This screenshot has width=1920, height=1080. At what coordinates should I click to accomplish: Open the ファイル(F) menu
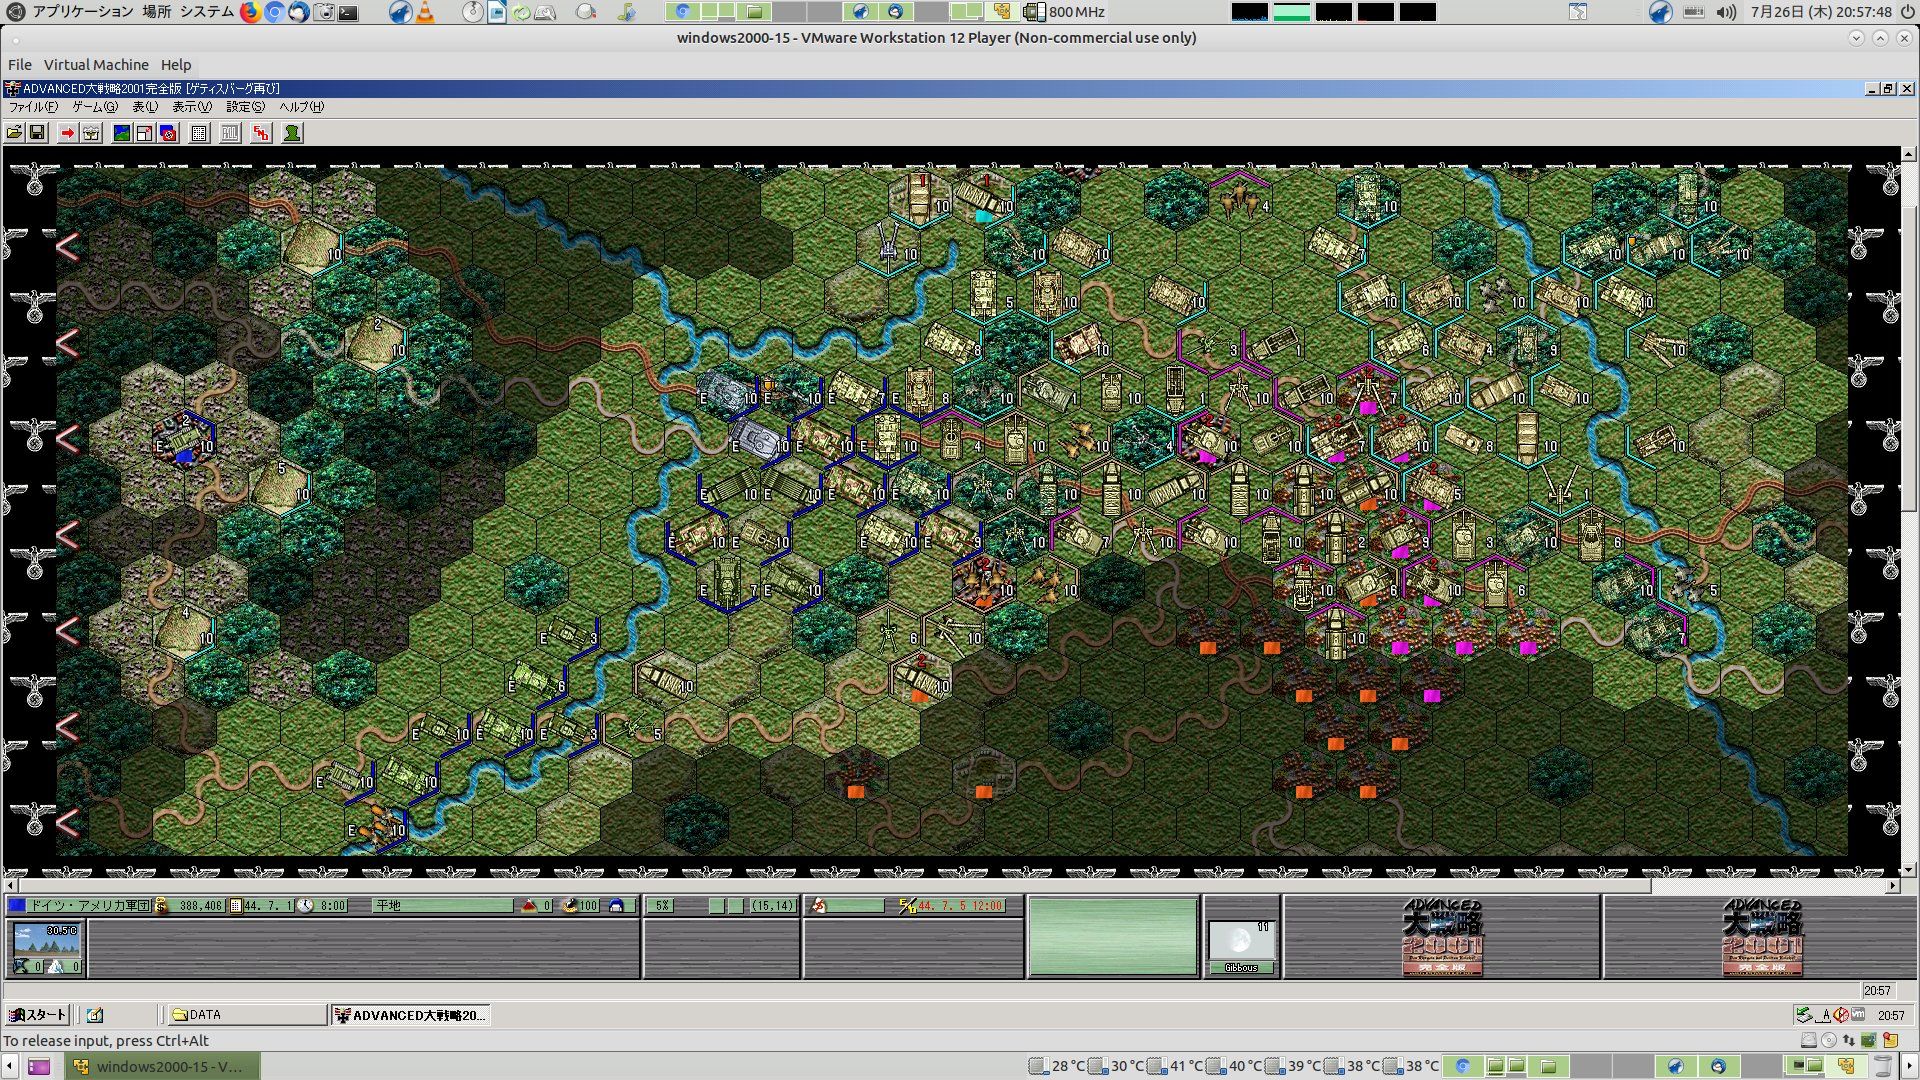click(x=33, y=107)
